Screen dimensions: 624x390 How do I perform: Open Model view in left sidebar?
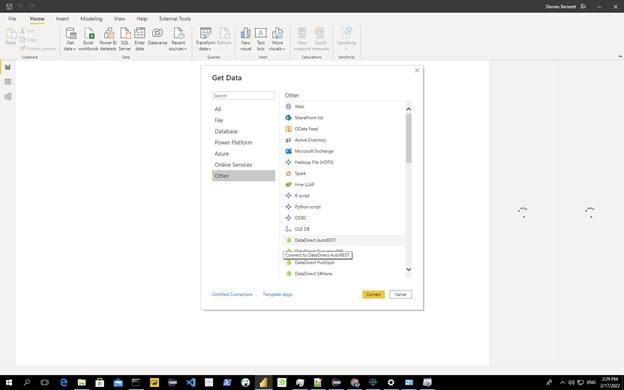click(x=8, y=97)
